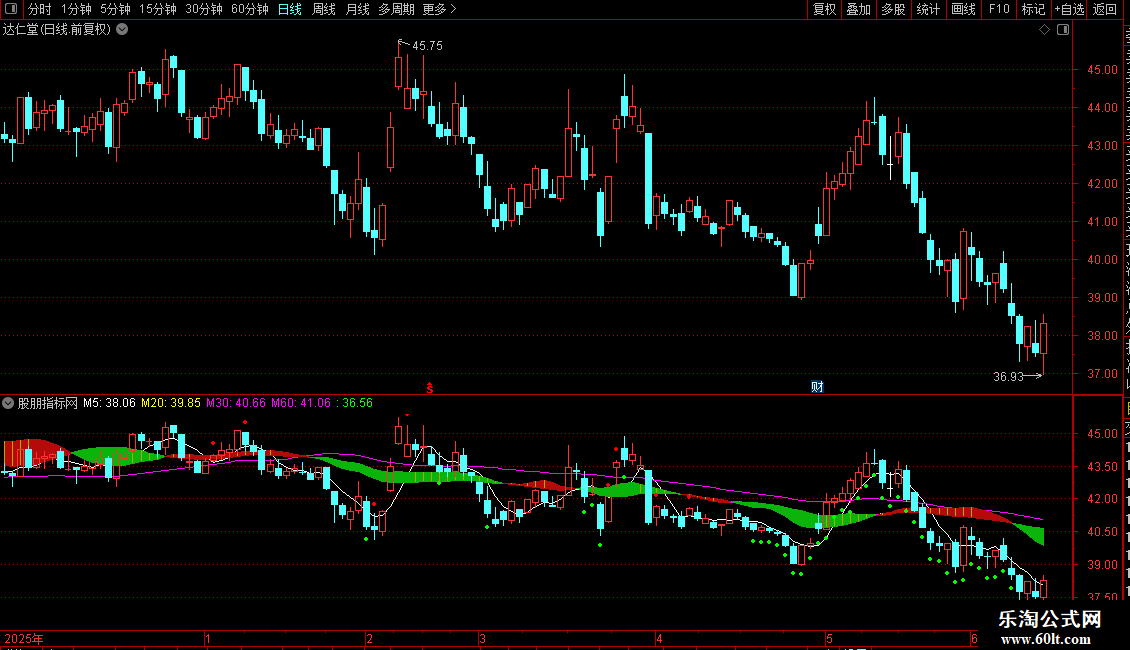Click the 37.00 label on main price axis
Viewport: 1130px width, 650px height.
tap(1103, 373)
